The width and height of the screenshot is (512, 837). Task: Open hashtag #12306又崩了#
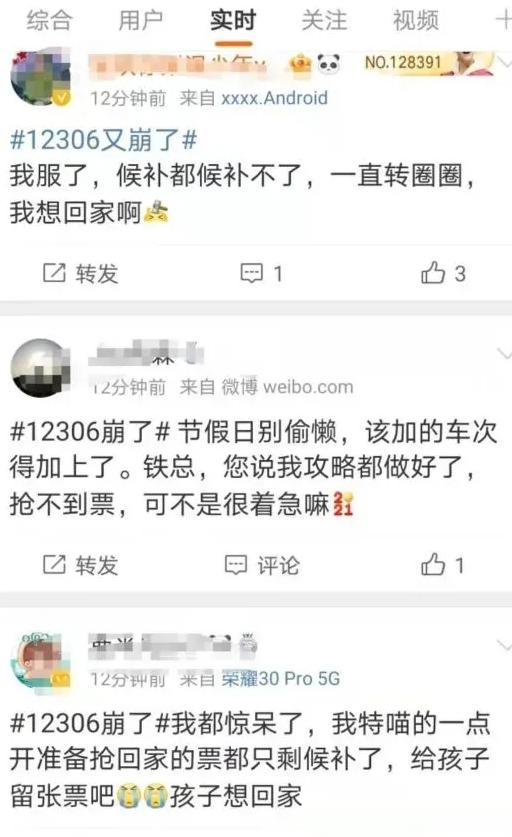(x=104, y=140)
